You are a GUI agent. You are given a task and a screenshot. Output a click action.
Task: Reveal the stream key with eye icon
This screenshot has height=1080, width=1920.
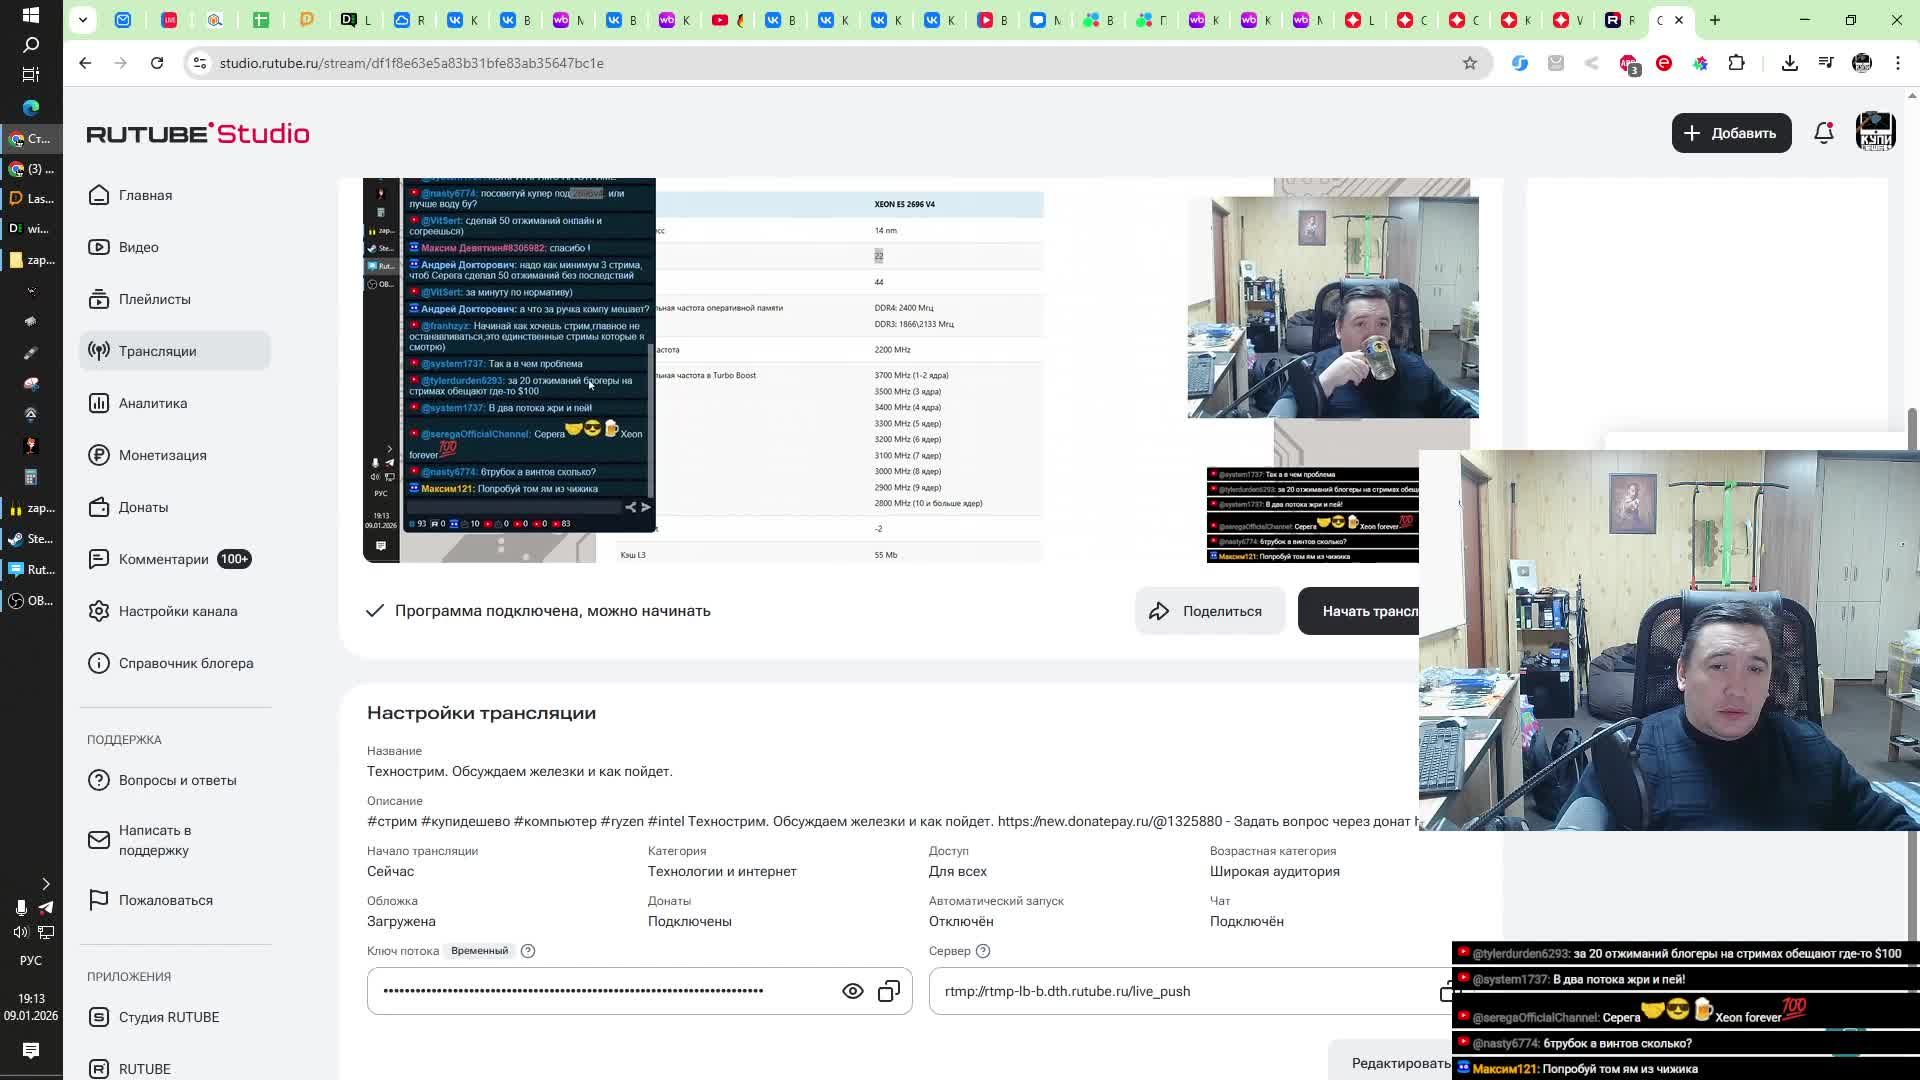852,991
